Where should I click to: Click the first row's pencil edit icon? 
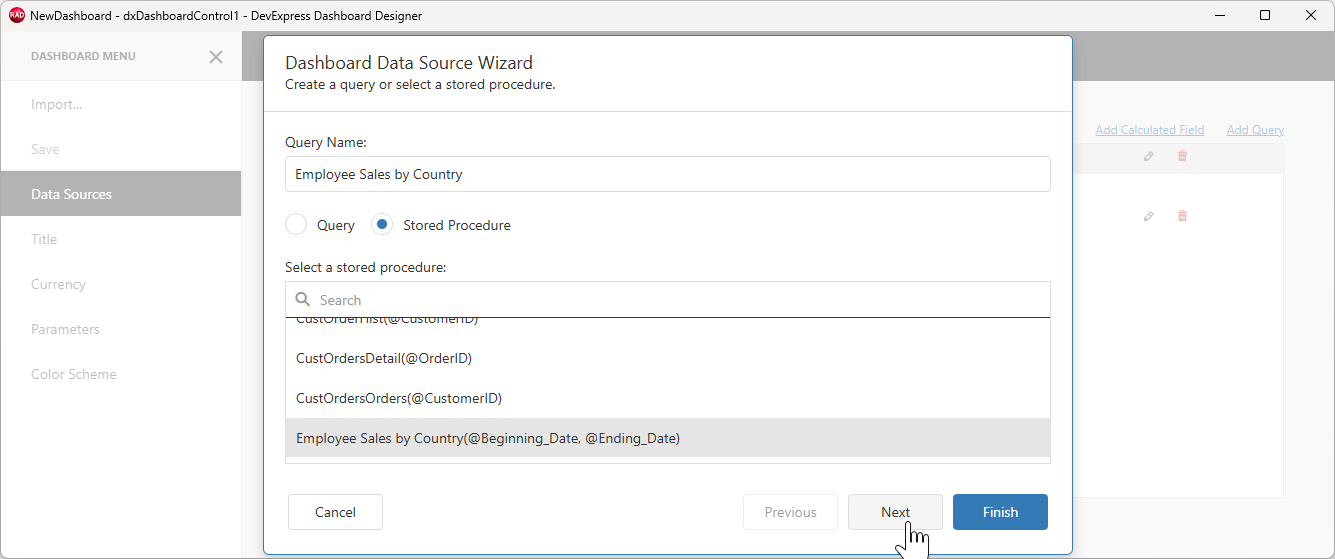(x=1149, y=156)
